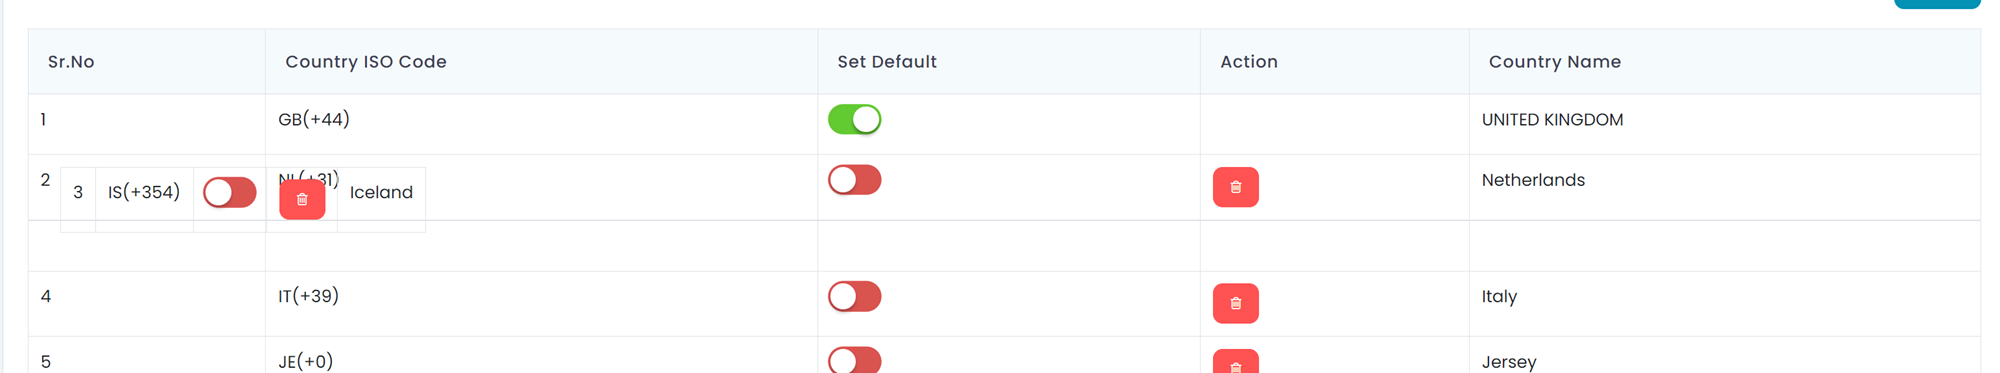Remove Iceland using its trash icon
The image size is (2000, 373).
click(x=302, y=199)
